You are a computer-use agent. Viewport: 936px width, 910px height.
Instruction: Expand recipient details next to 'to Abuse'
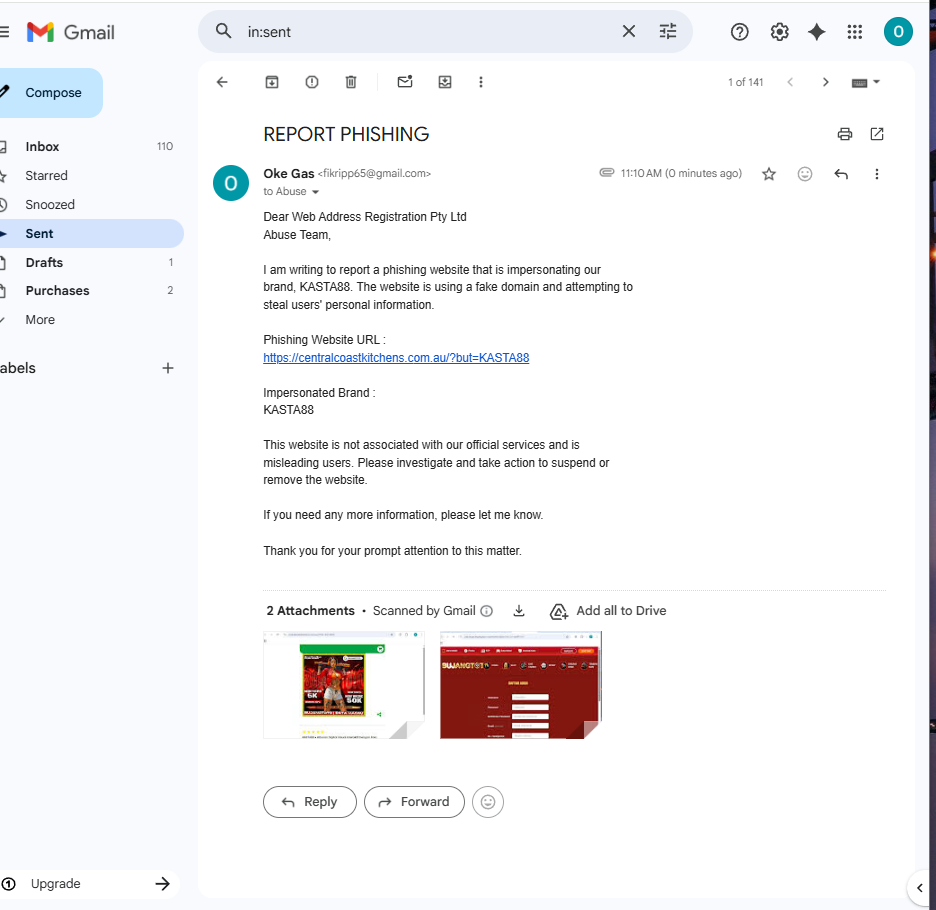(x=315, y=192)
